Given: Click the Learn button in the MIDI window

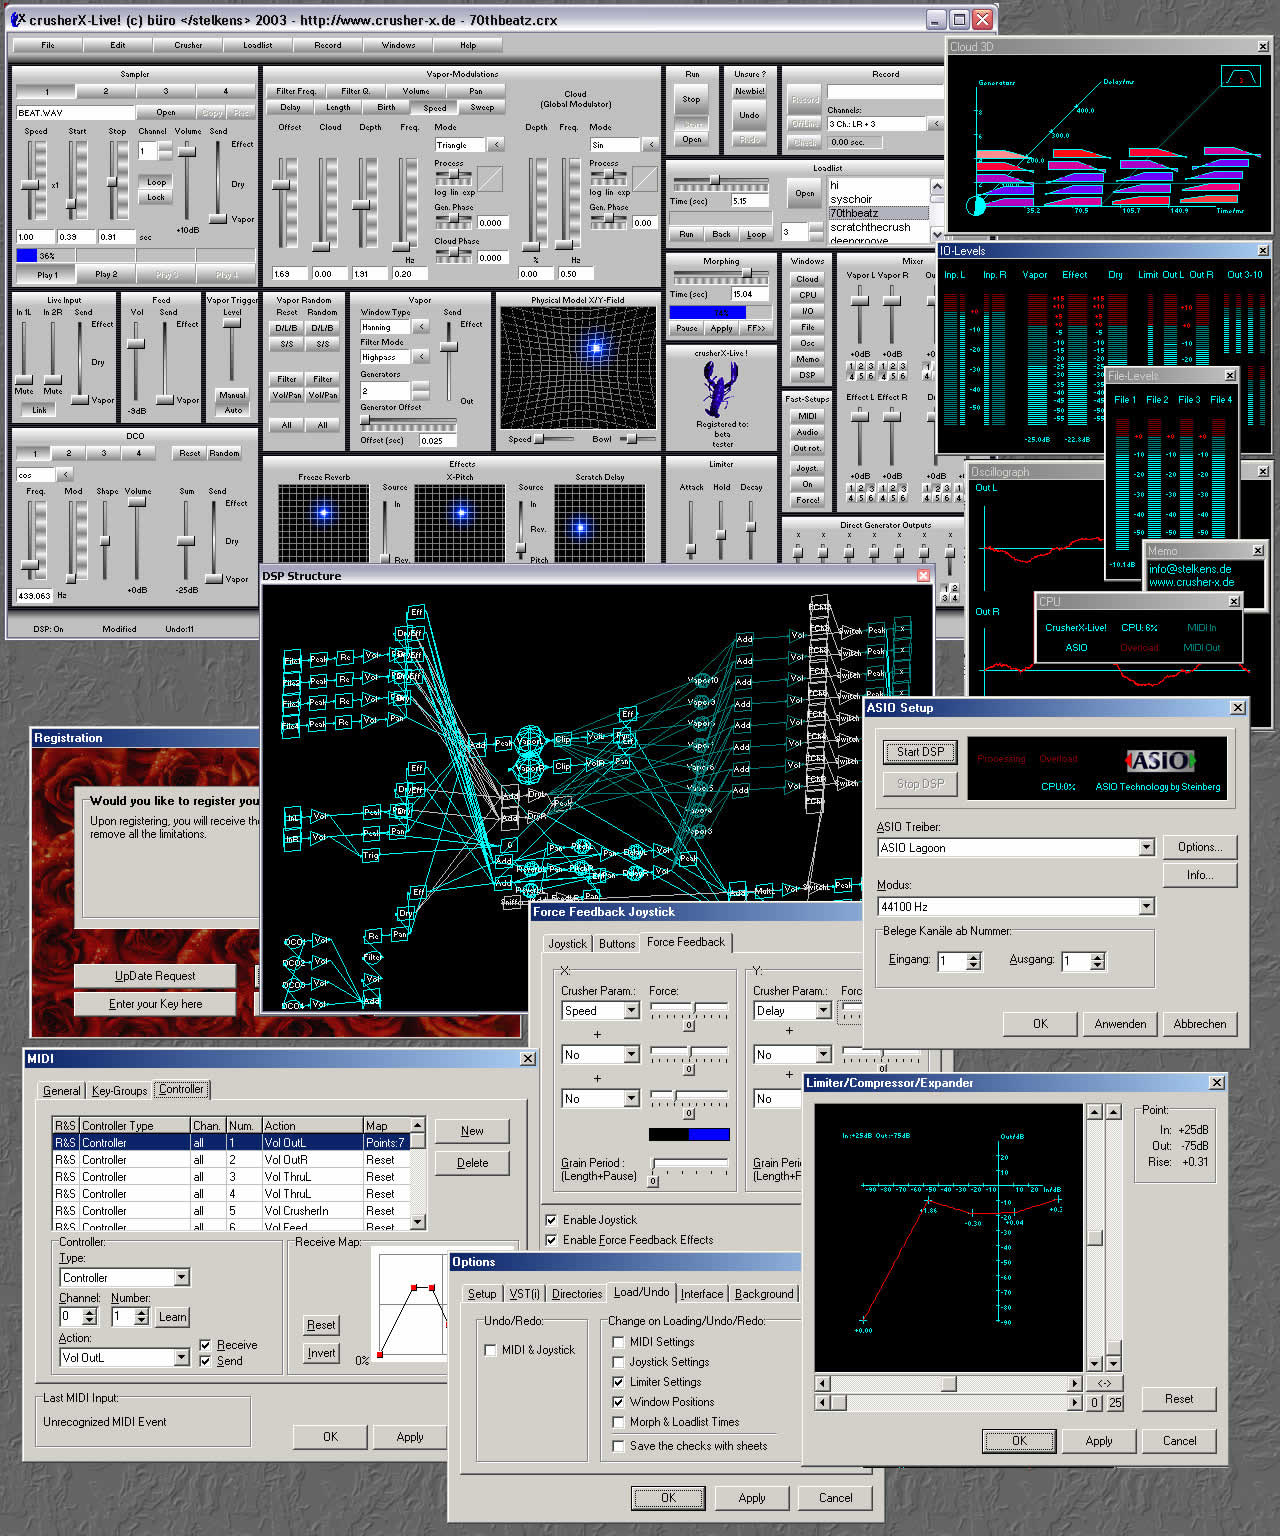Looking at the screenshot, I should (x=172, y=1317).
